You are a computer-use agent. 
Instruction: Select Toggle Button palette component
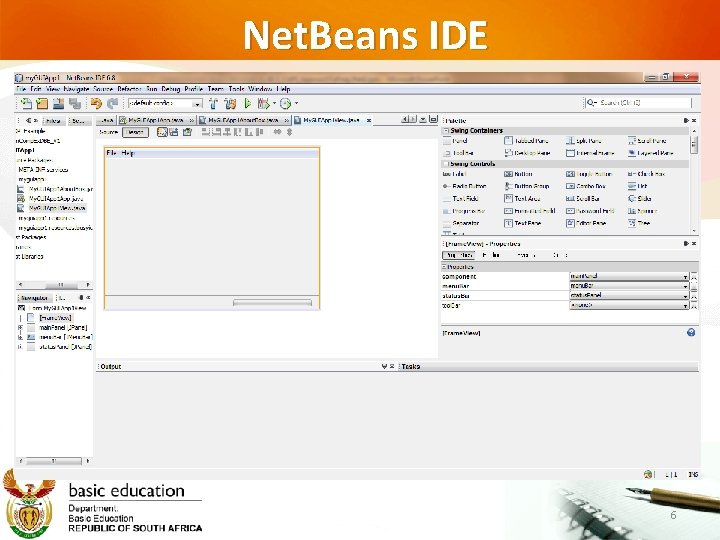(x=589, y=174)
